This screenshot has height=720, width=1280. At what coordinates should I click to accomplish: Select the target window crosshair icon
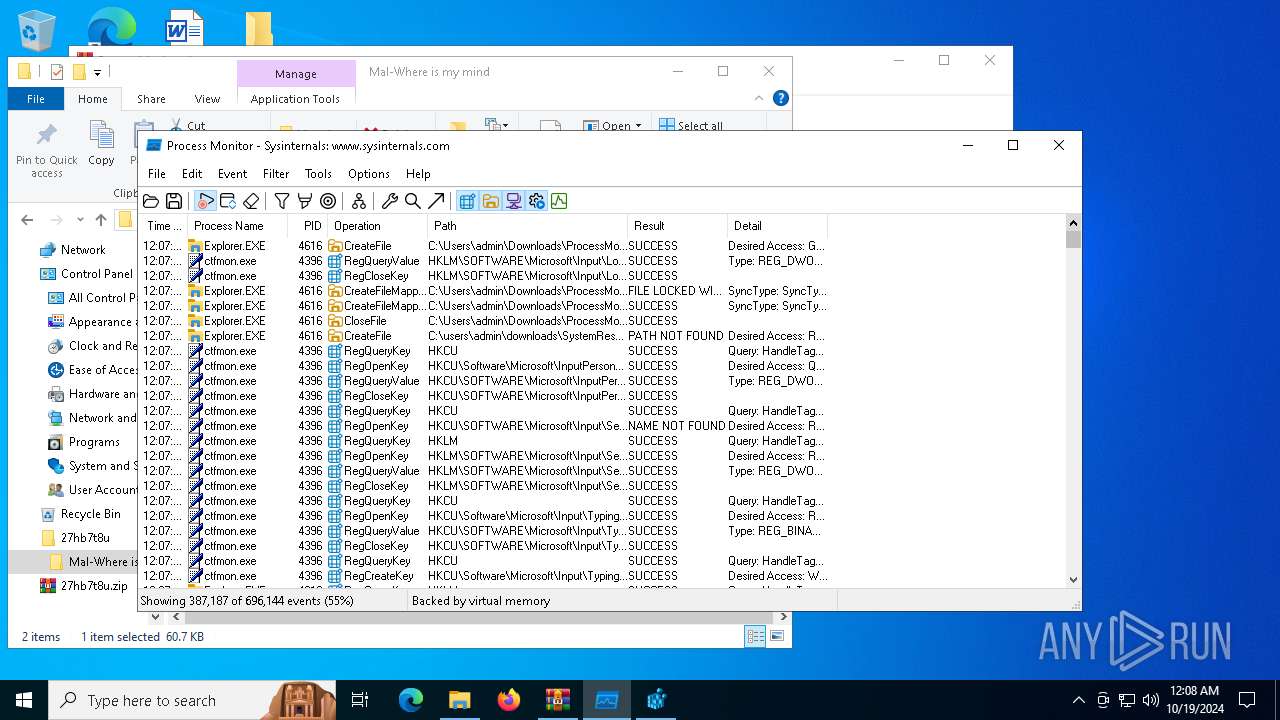(x=328, y=201)
